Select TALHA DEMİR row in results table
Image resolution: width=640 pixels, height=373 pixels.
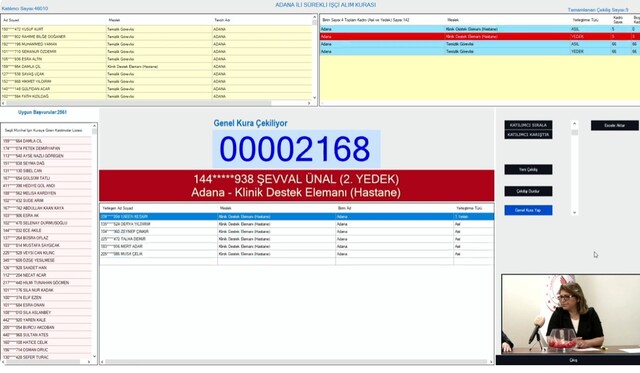click(297, 239)
